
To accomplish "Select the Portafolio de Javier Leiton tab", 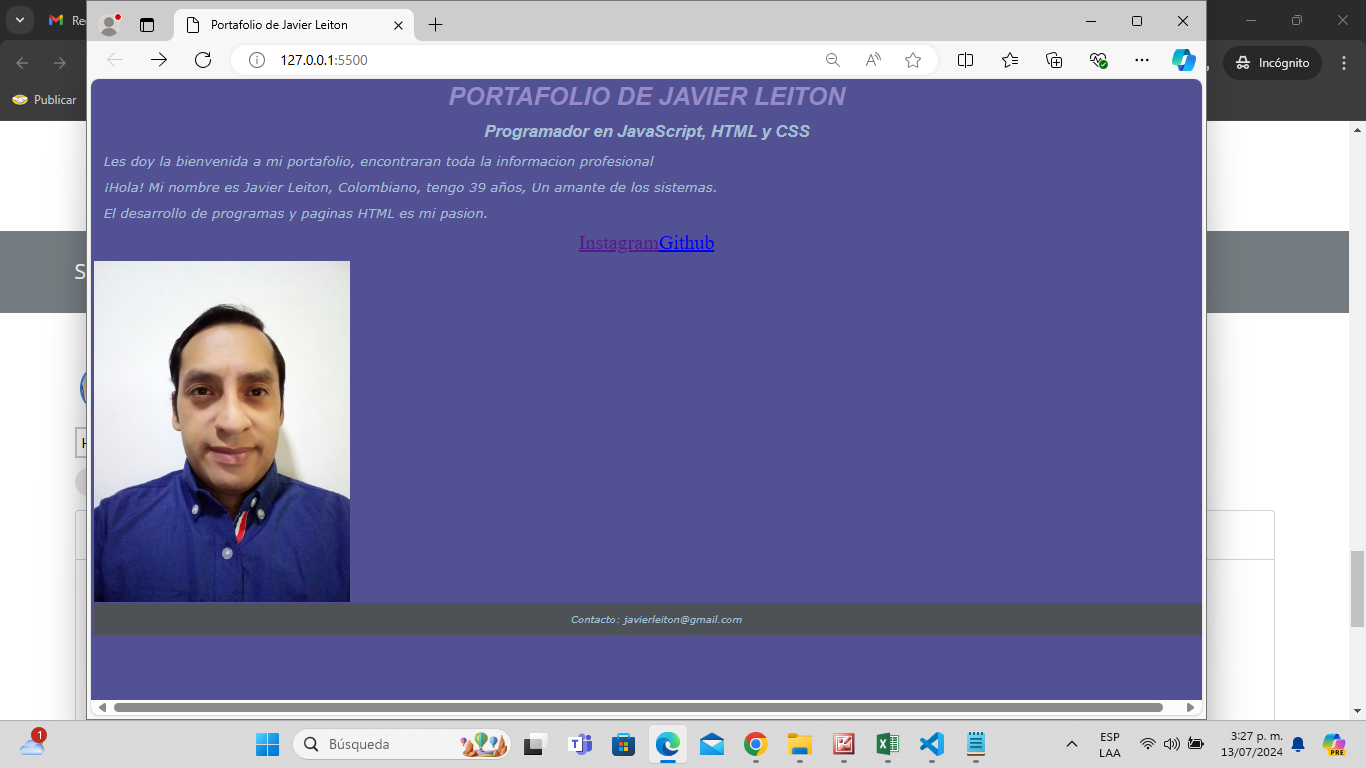I will [x=294, y=25].
